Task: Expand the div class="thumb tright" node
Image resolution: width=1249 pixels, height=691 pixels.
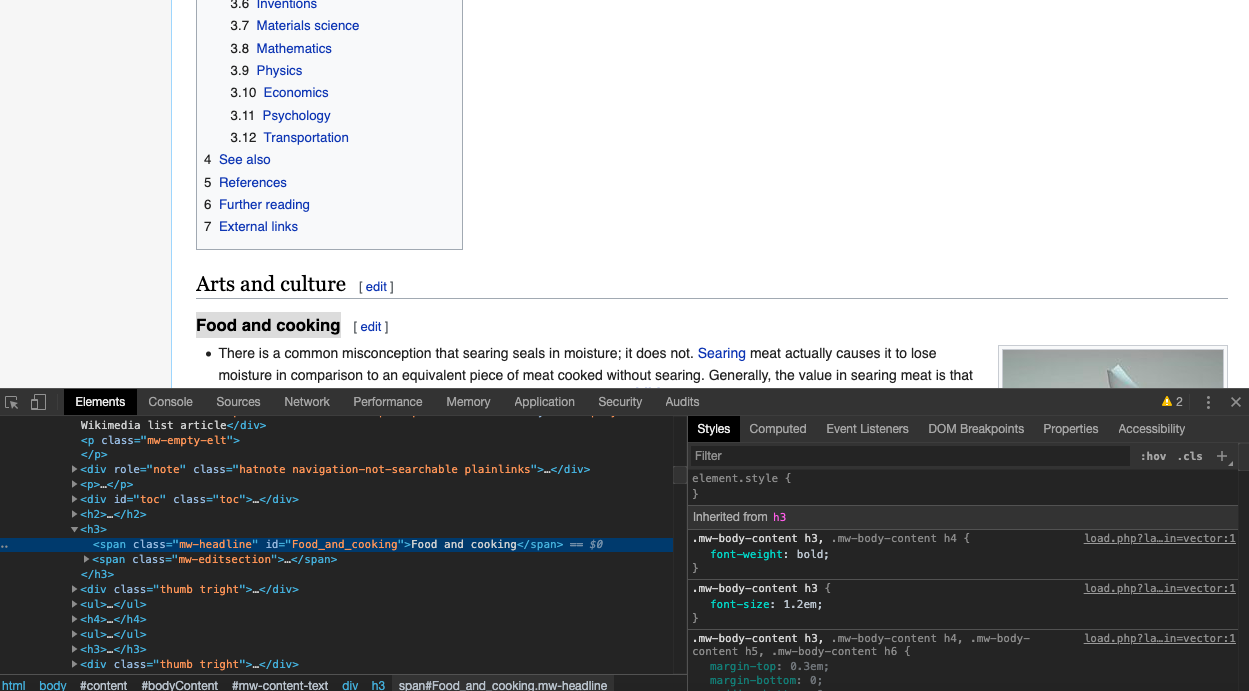Action: point(75,589)
